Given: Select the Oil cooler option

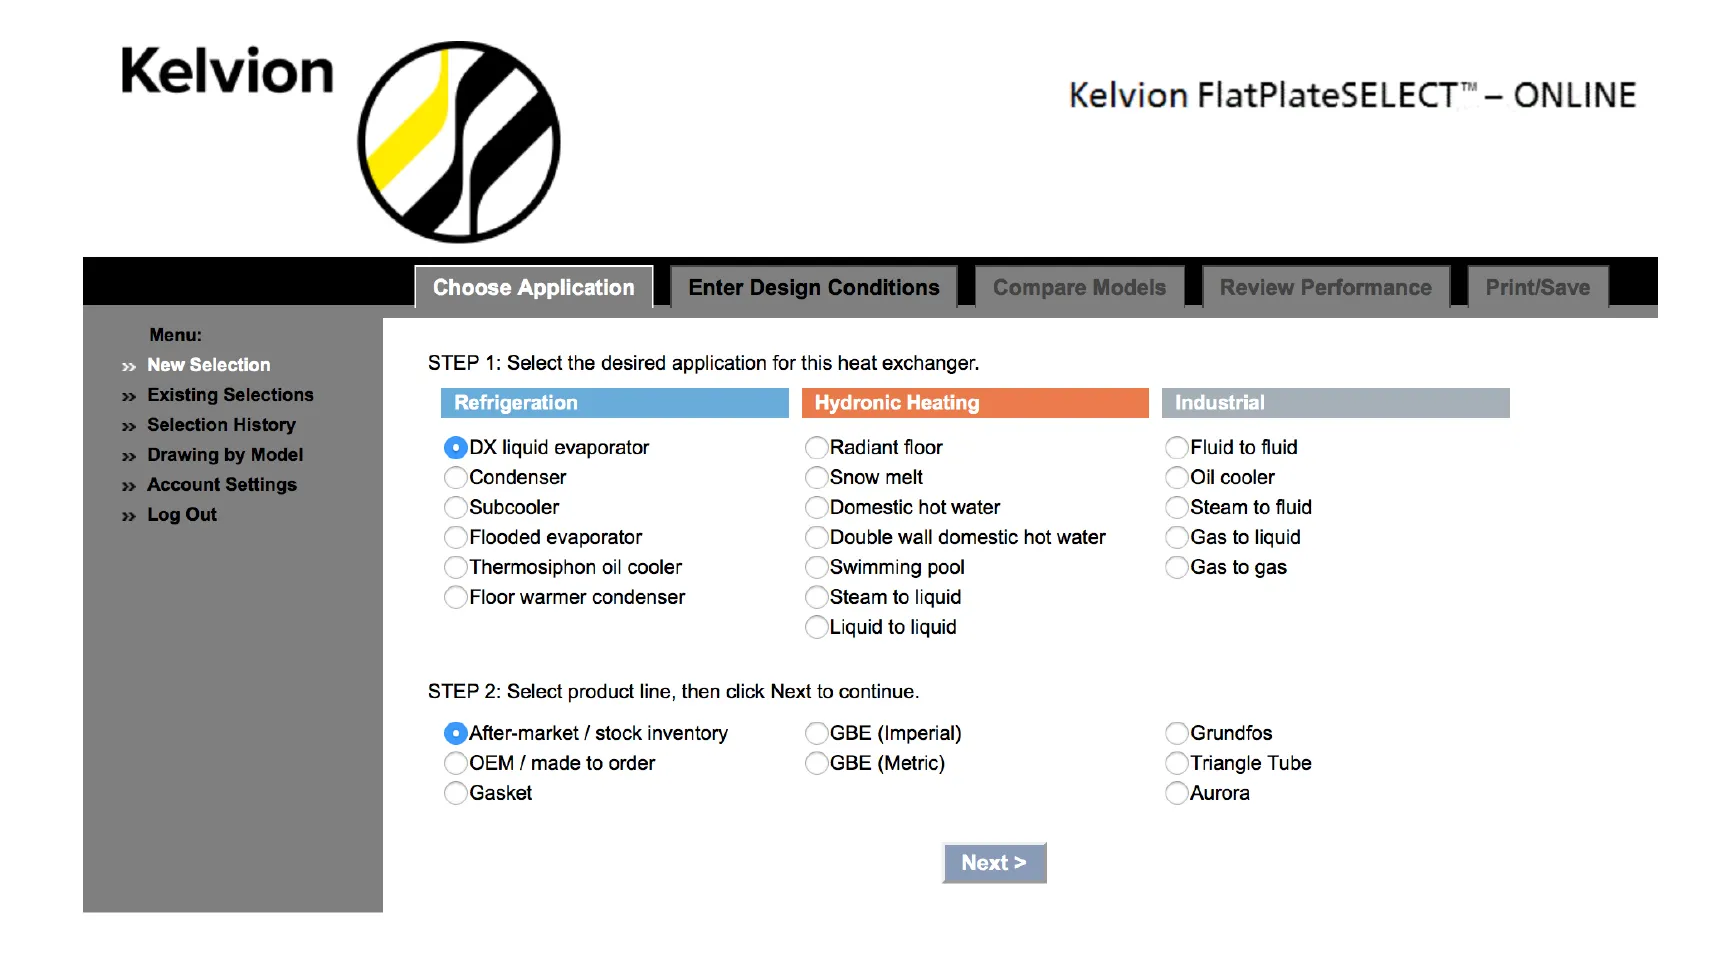Looking at the screenshot, I should pyautogui.click(x=1177, y=477).
